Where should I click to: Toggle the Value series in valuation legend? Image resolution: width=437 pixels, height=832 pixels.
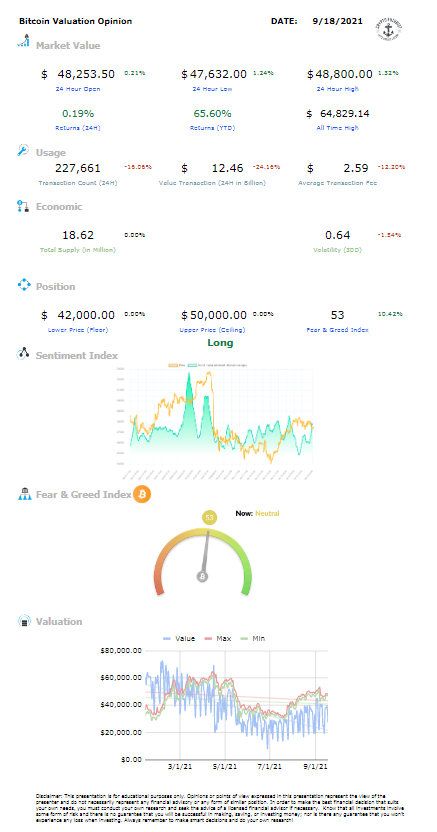click(179, 638)
